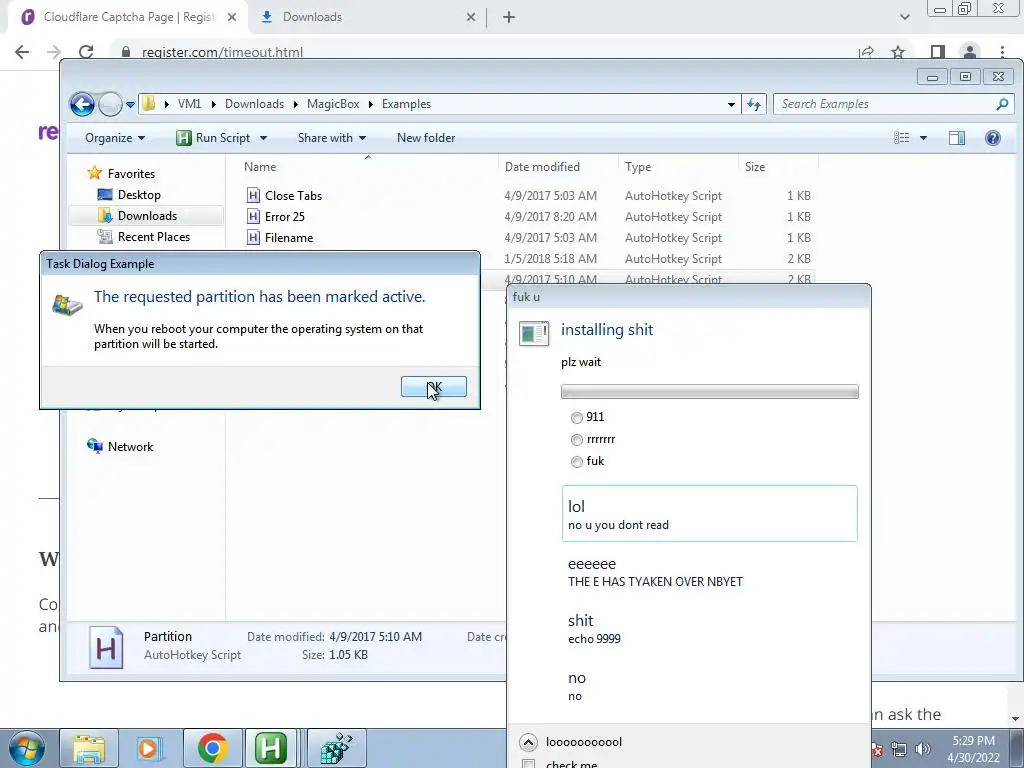
Task: Click the progress bar under plz wait
Action: 709,391
